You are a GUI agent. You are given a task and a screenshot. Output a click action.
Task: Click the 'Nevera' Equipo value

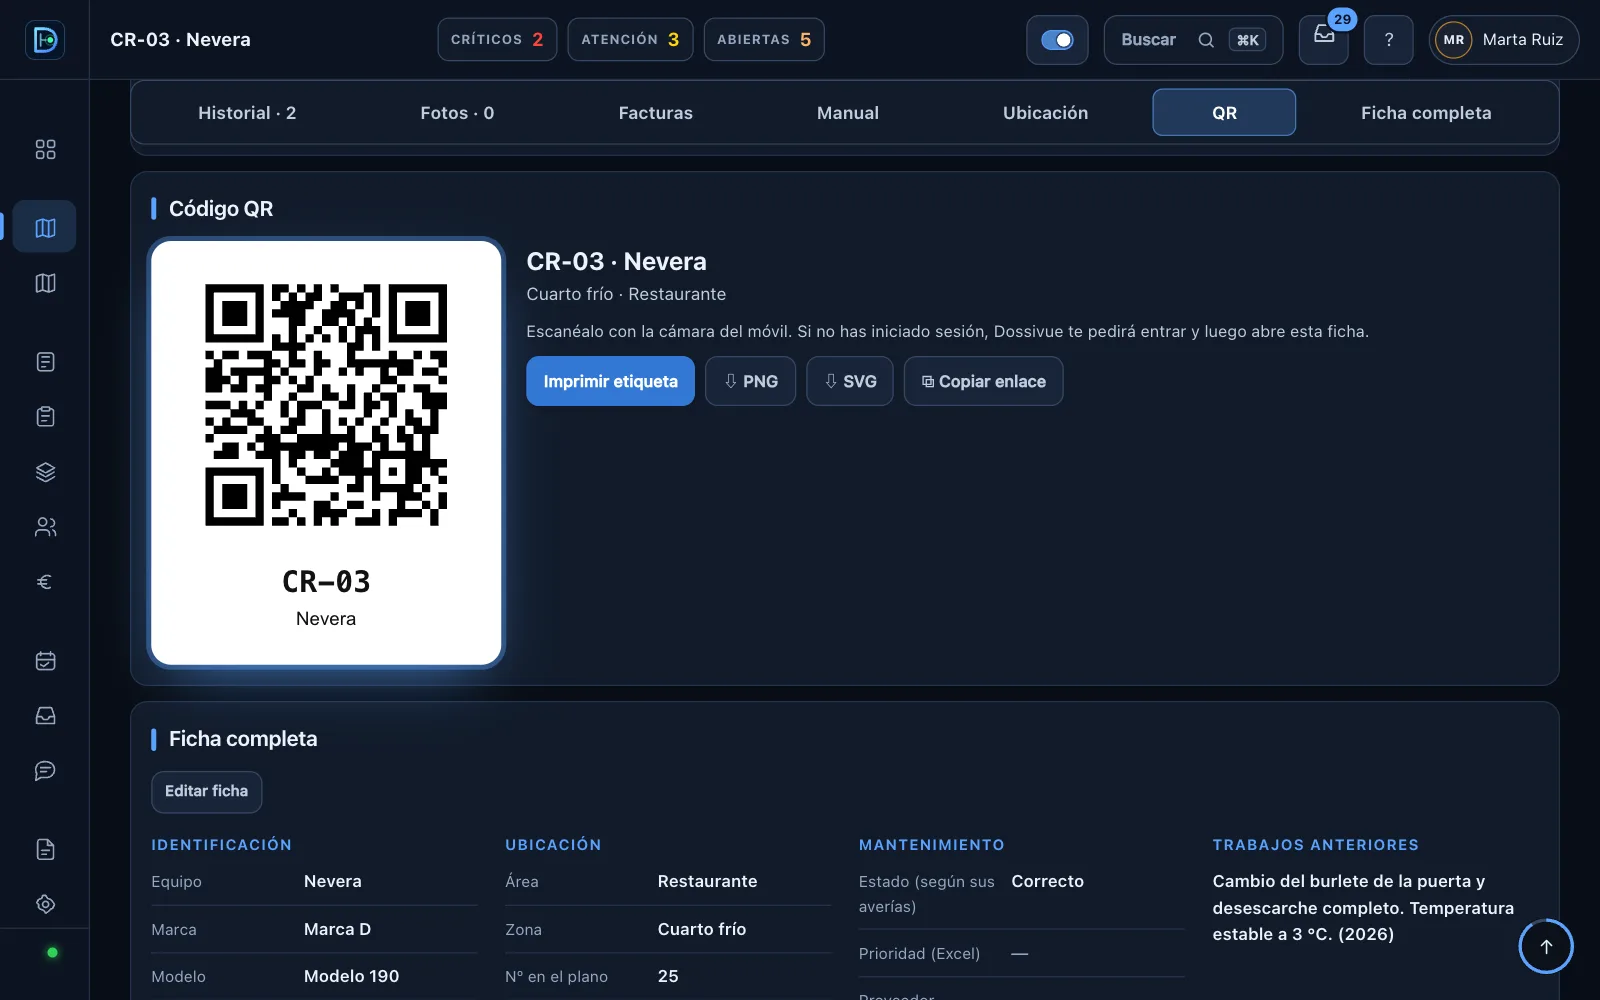tap(332, 881)
